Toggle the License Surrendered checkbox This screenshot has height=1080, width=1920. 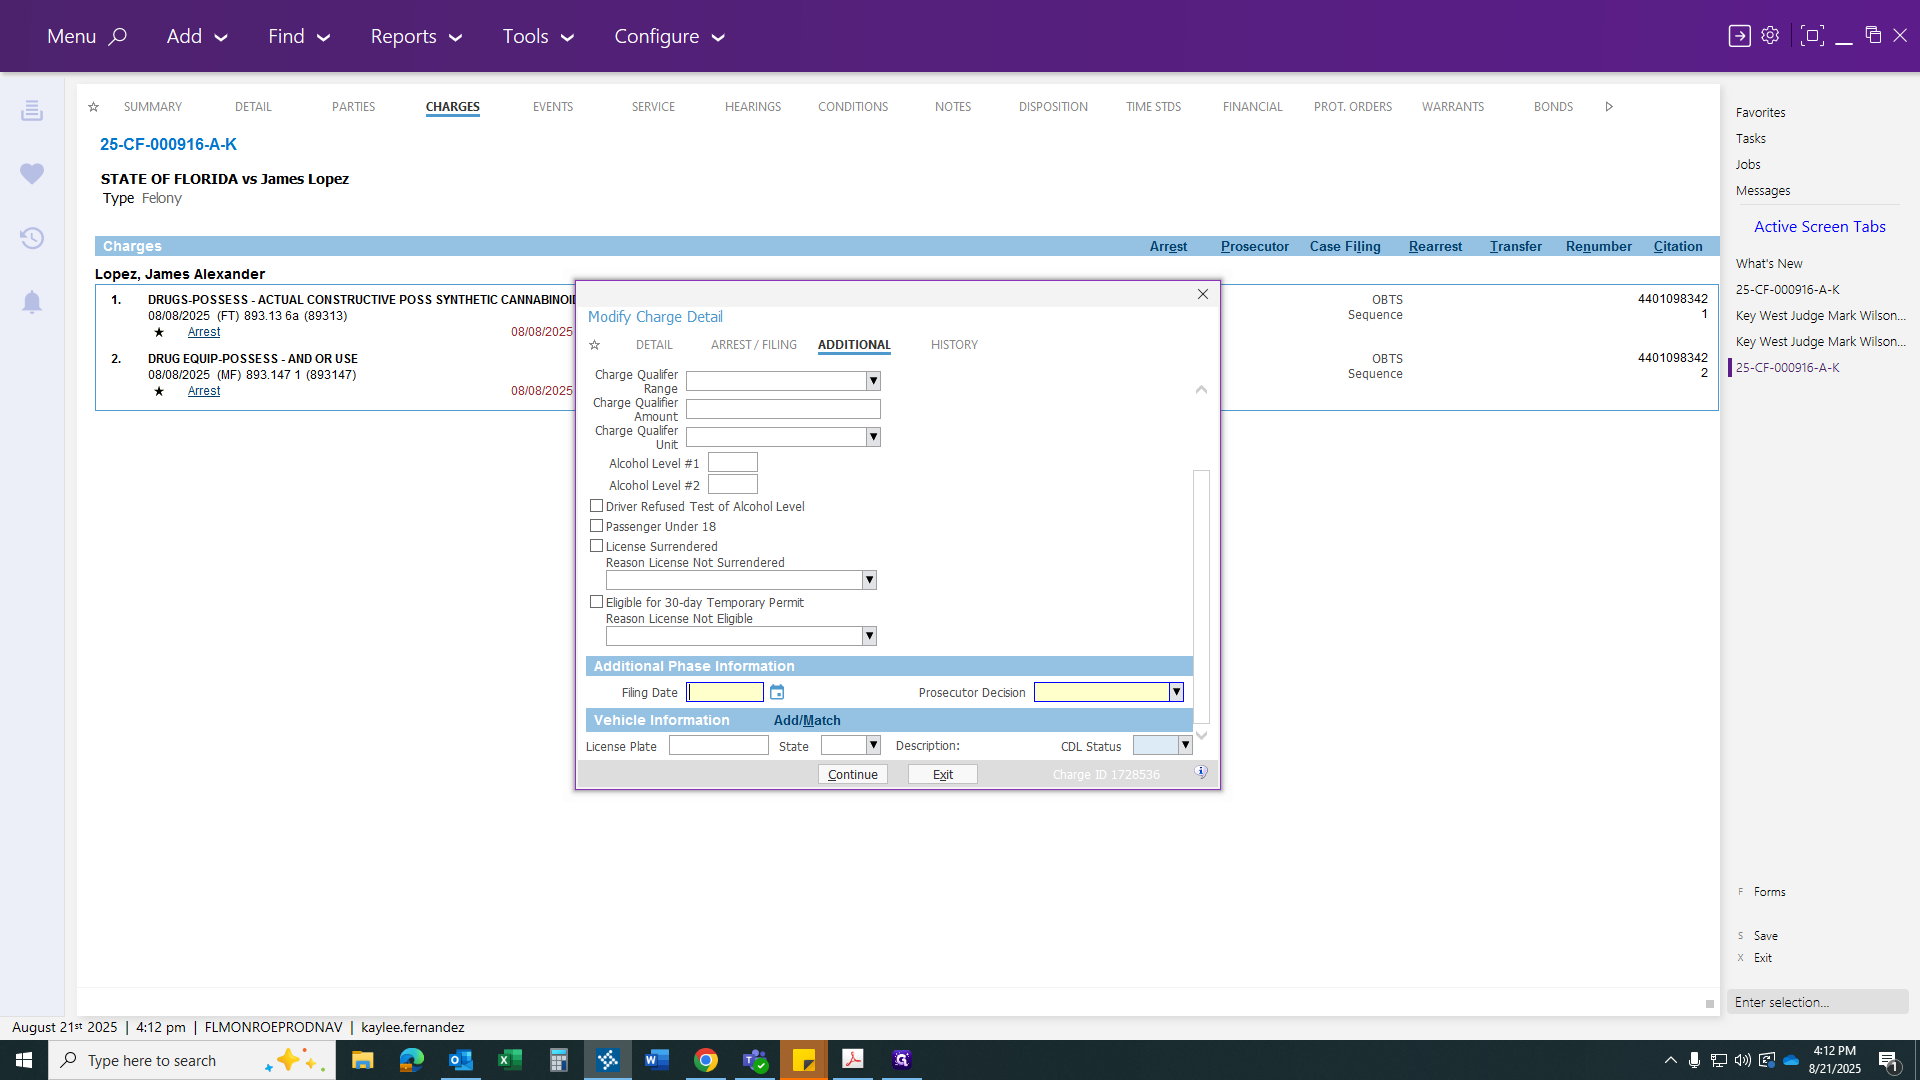pos(596,546)
